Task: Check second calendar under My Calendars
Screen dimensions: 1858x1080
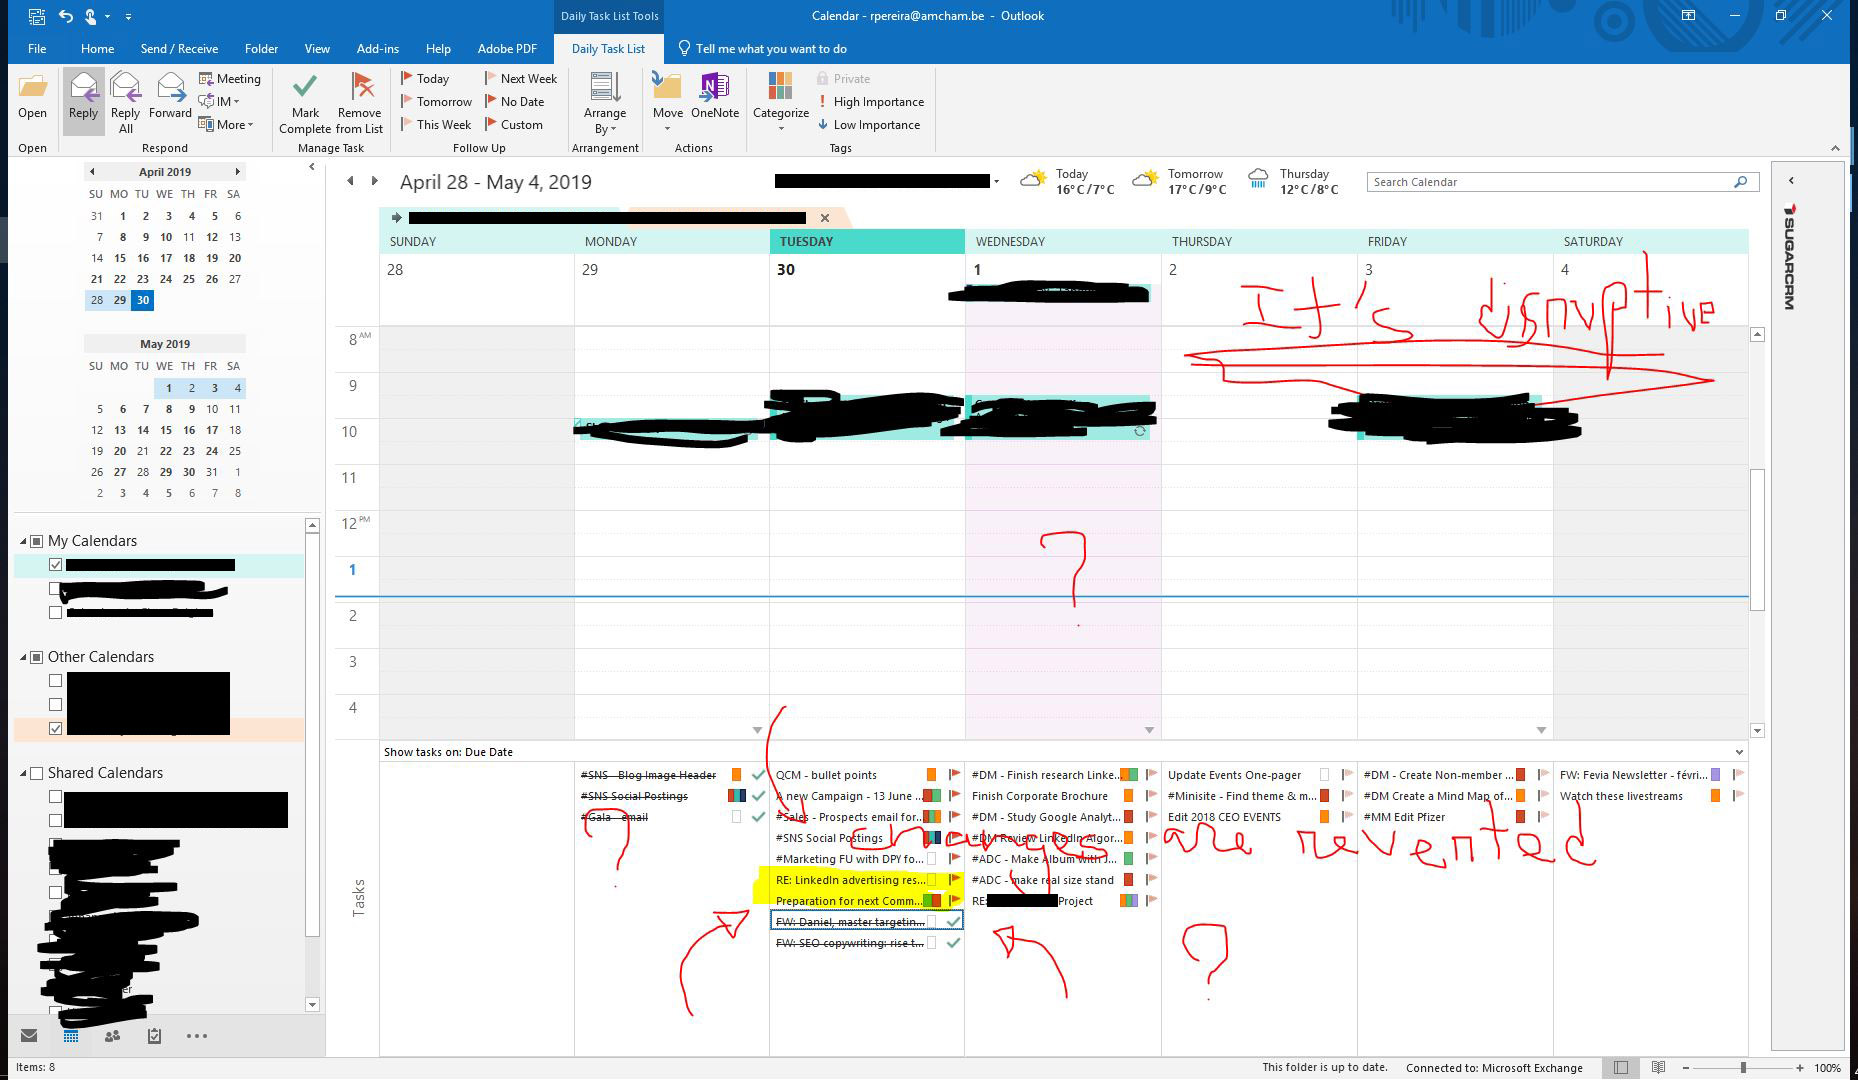Action: tap(56, 589)
